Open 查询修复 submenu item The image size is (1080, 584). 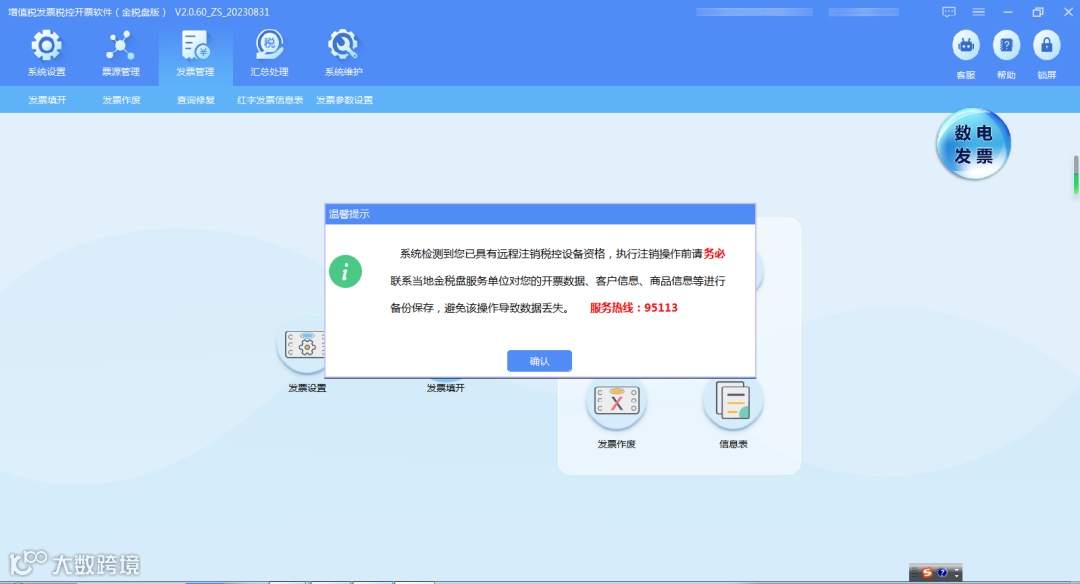(x=196, y=100)
